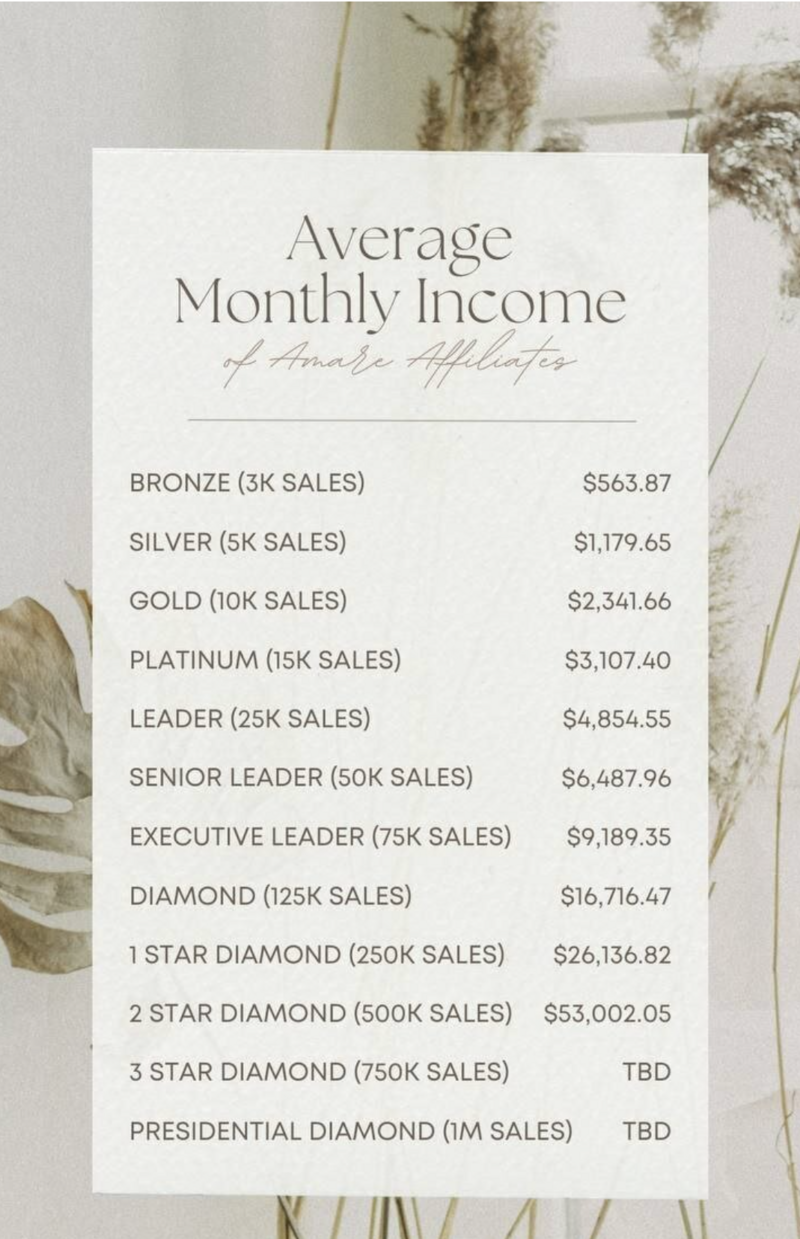The width and height of the screenshot is (800, 1239).
Task: Click the $1,179.65 amount
Action: pos(622,543)
